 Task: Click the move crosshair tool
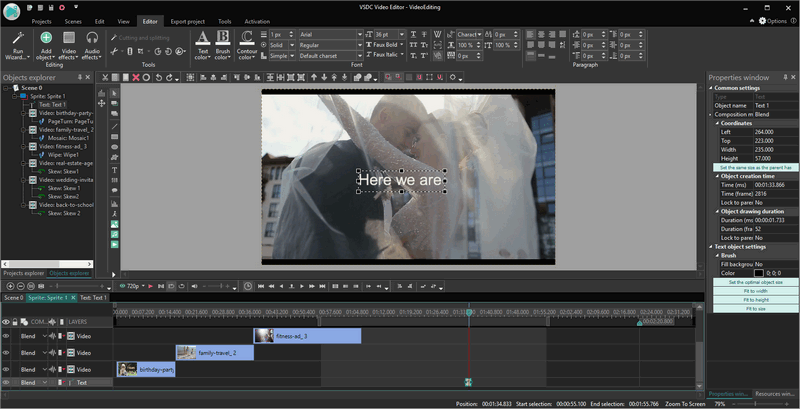(102, 103)
